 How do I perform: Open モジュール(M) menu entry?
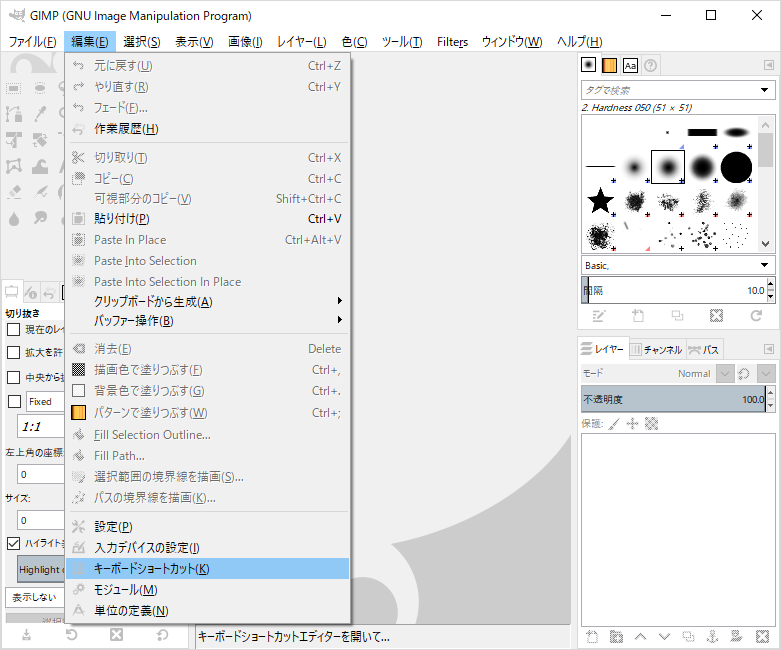pyautogui.click(x=208, y=590)
